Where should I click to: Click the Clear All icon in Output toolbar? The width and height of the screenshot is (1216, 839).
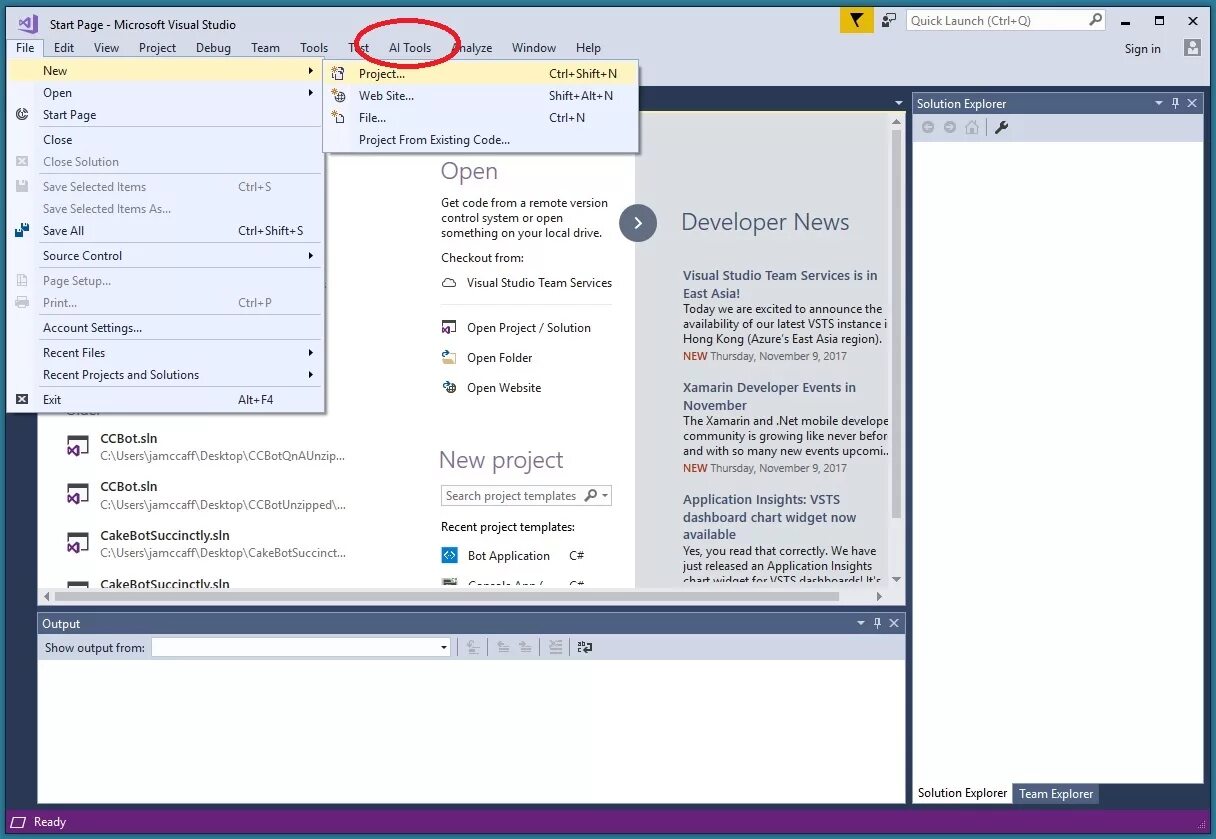coord(555,647)
